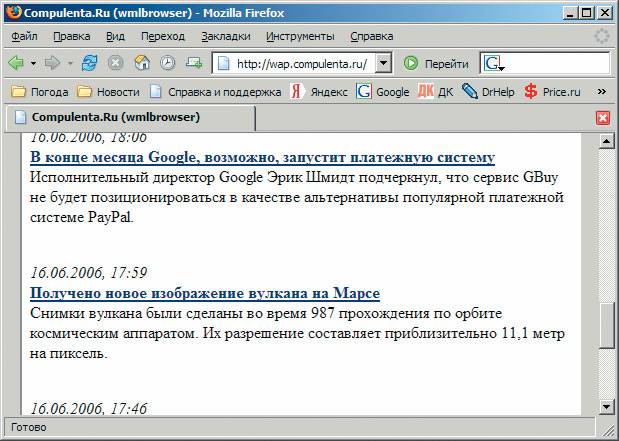619x441 pixels.
Task: Click the Reload page icon
Action: click(x=90, y=63)
